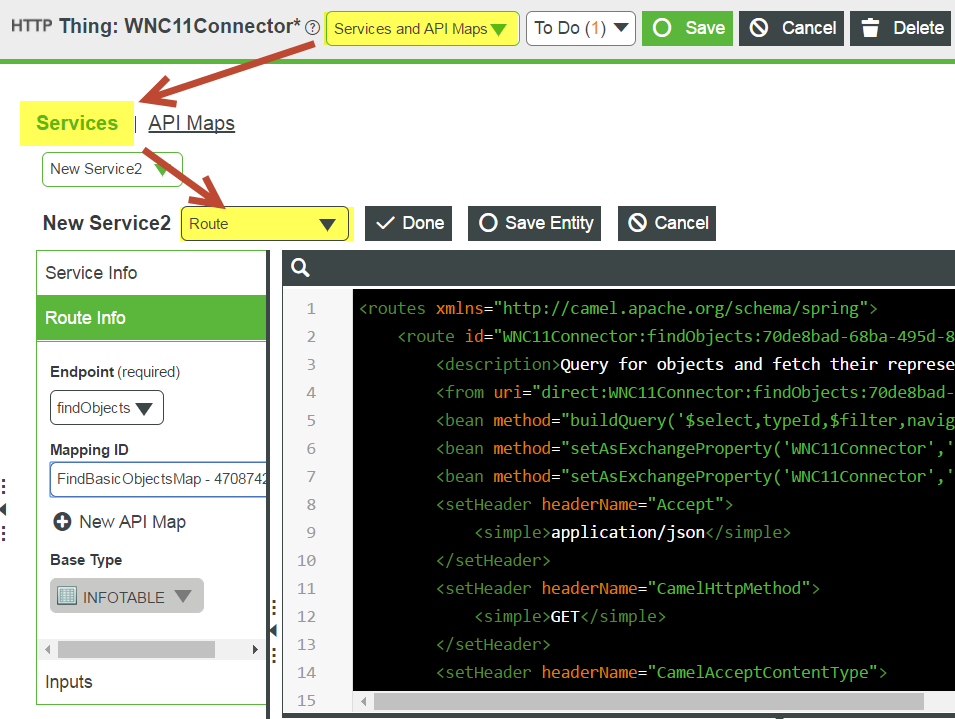Click the 'CamelAcceptContentType' text on line 14
955x719 pixels.
tap(762, 673)
